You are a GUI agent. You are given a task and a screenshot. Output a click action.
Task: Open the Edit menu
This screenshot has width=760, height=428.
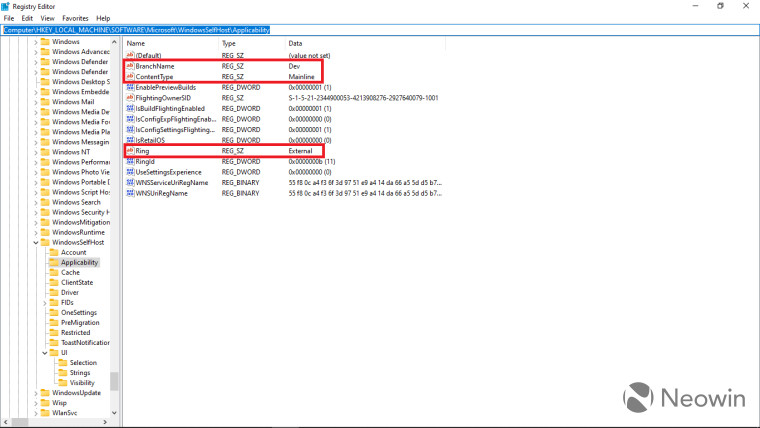pos(27,18)
